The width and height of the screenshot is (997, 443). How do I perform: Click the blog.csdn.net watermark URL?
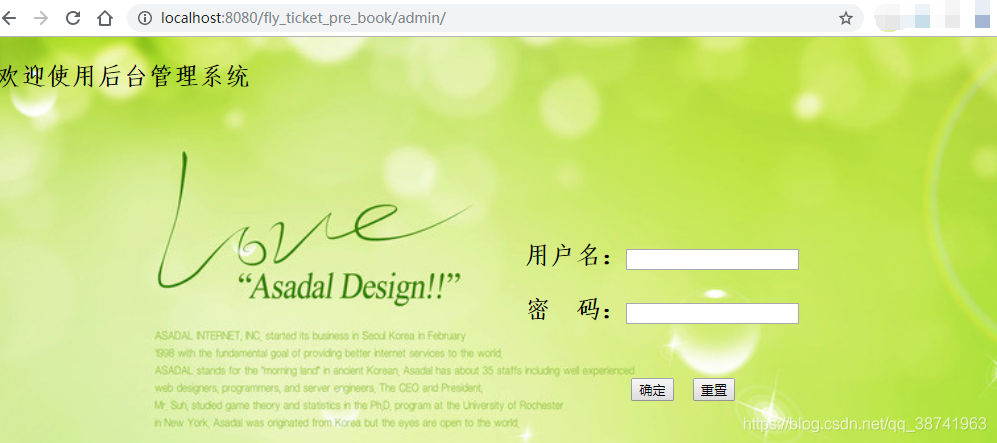click(864, 423)
